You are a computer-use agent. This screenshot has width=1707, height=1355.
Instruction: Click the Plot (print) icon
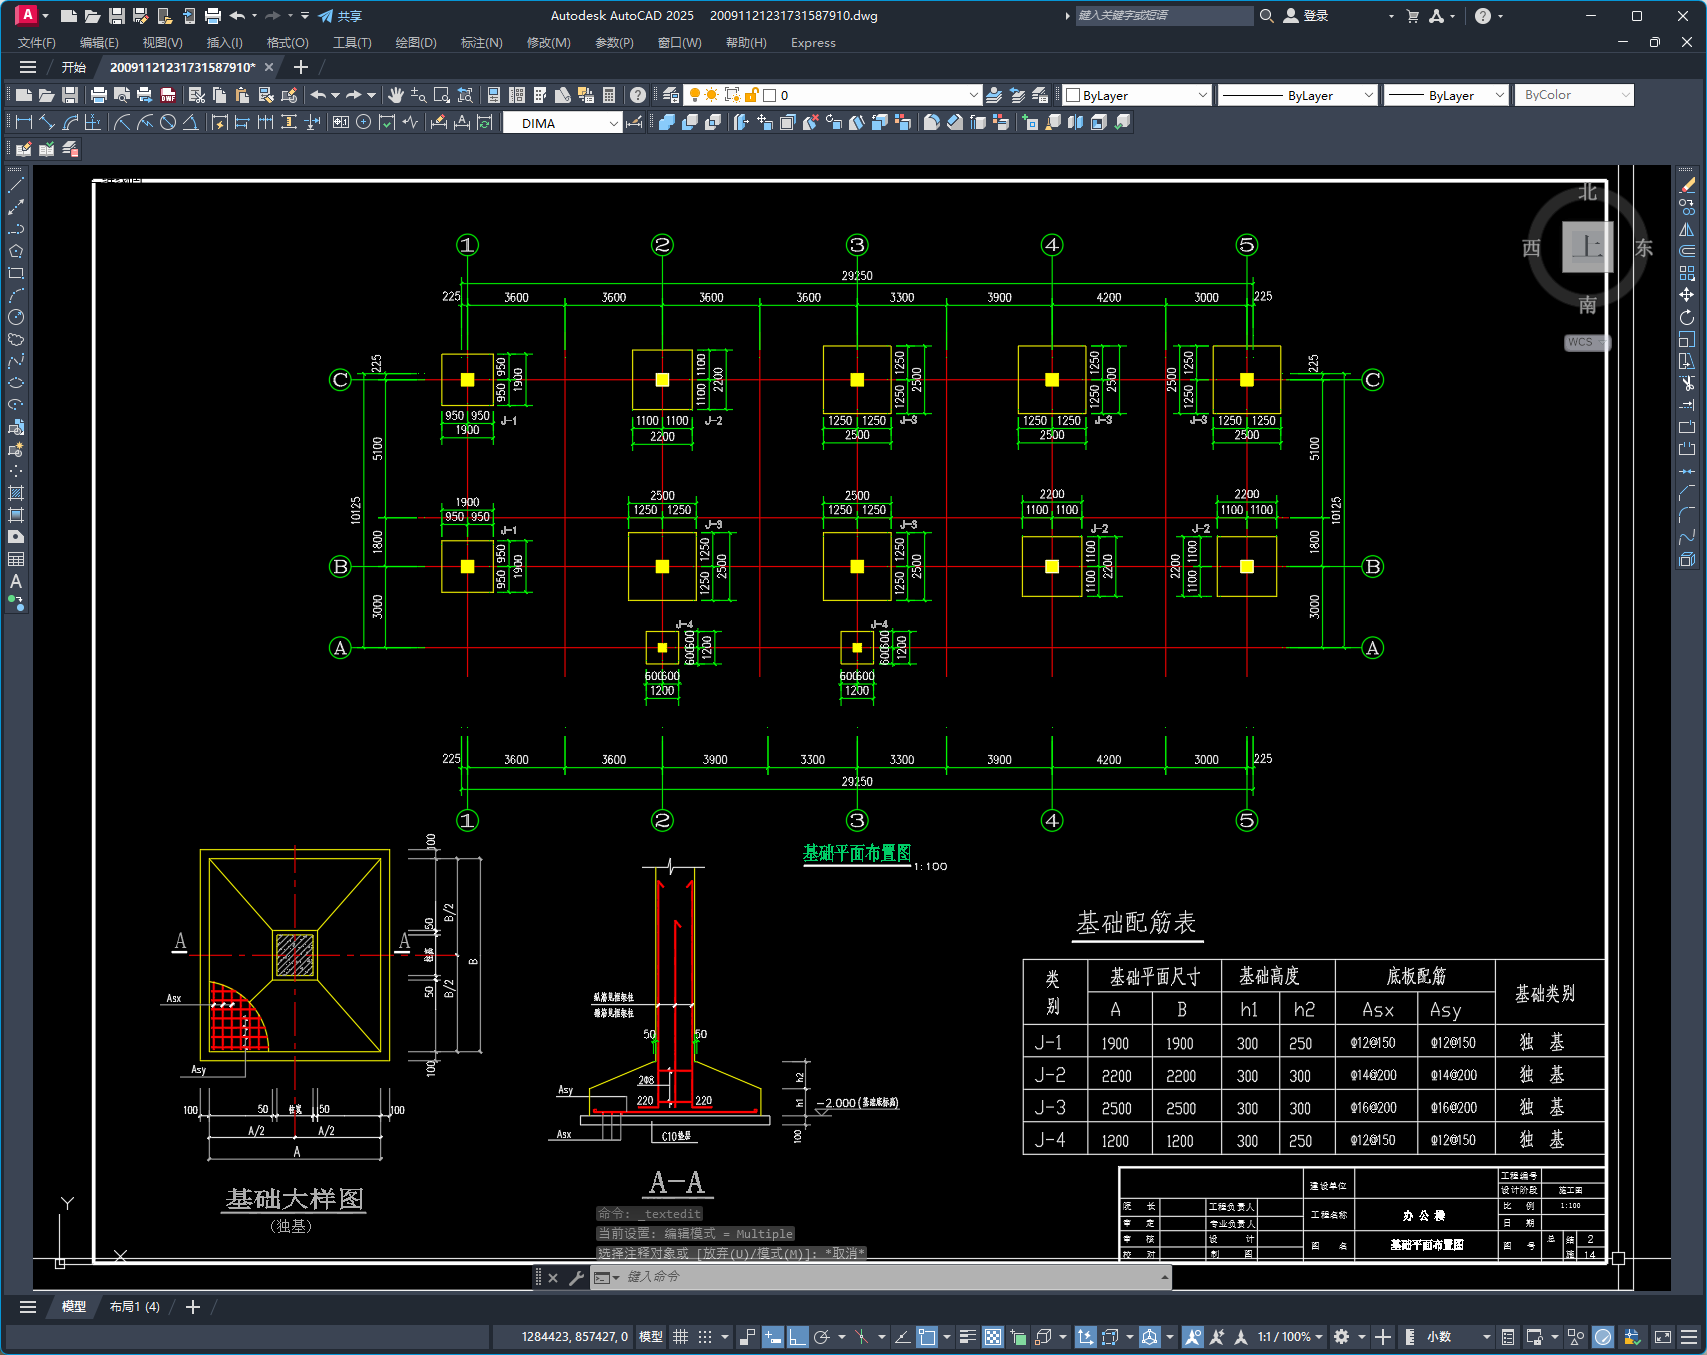coord(98,95)
